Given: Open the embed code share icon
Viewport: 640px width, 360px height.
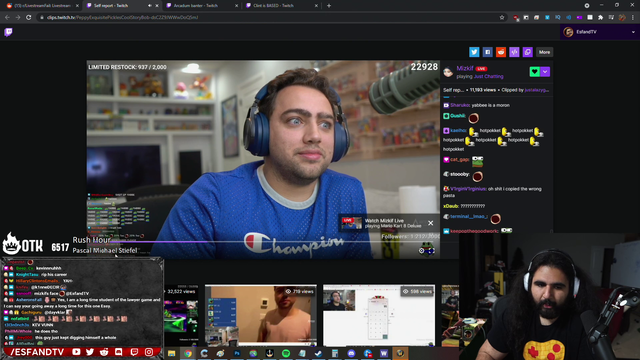Looking at the screenshot, I should click(x=514, y=52).
